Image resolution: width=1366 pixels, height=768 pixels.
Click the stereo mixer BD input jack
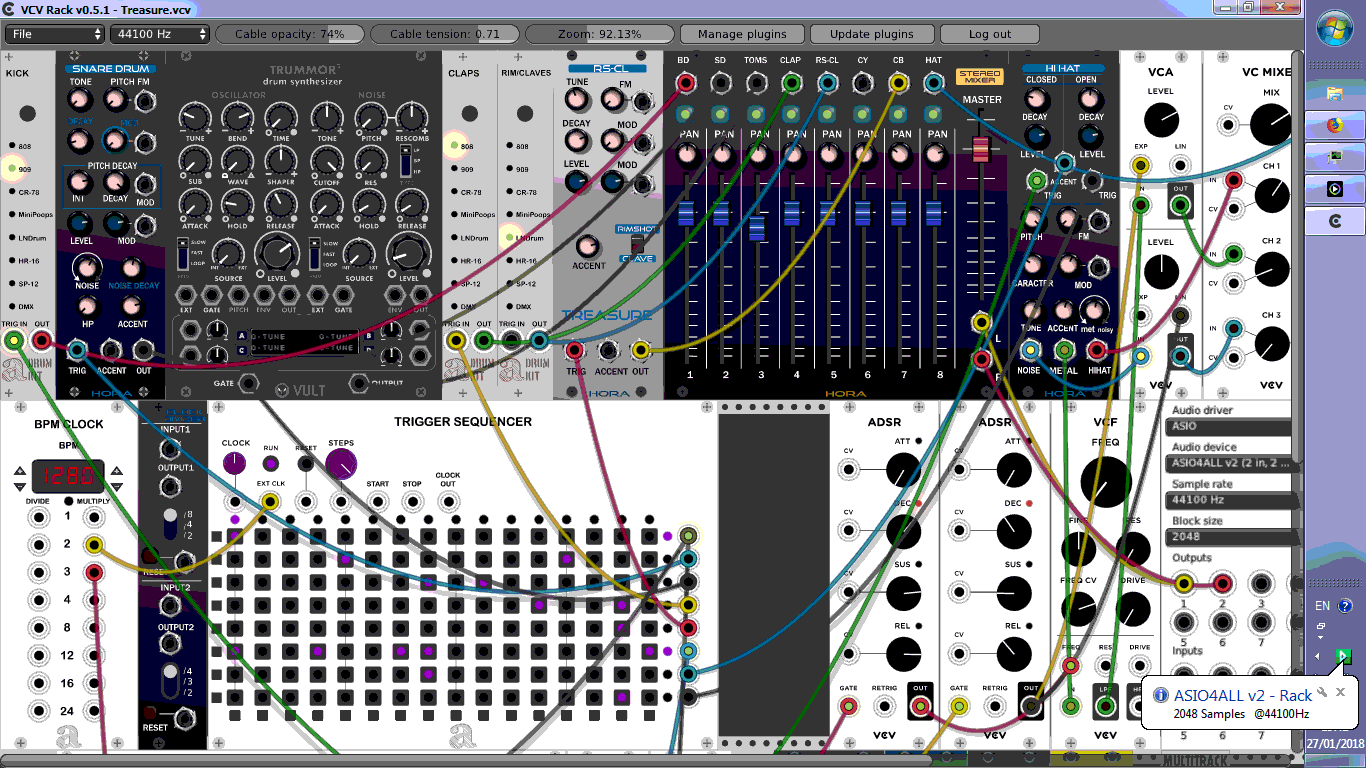684,83
